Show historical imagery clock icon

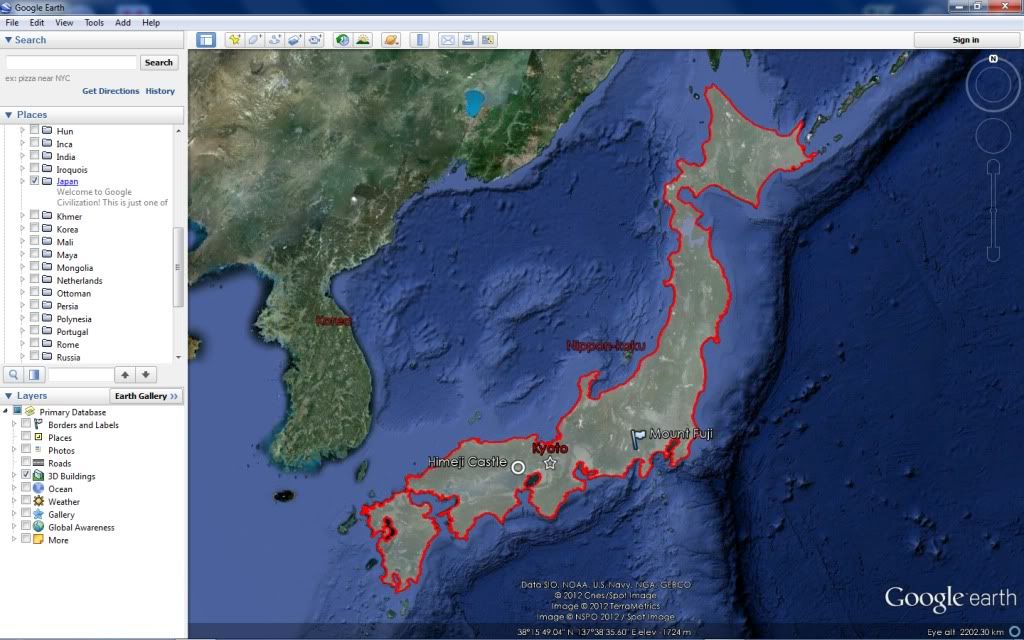(342, 40)
